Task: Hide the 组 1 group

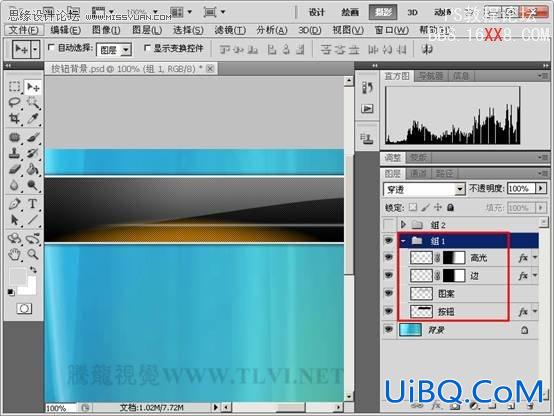Action: (389, 241)
